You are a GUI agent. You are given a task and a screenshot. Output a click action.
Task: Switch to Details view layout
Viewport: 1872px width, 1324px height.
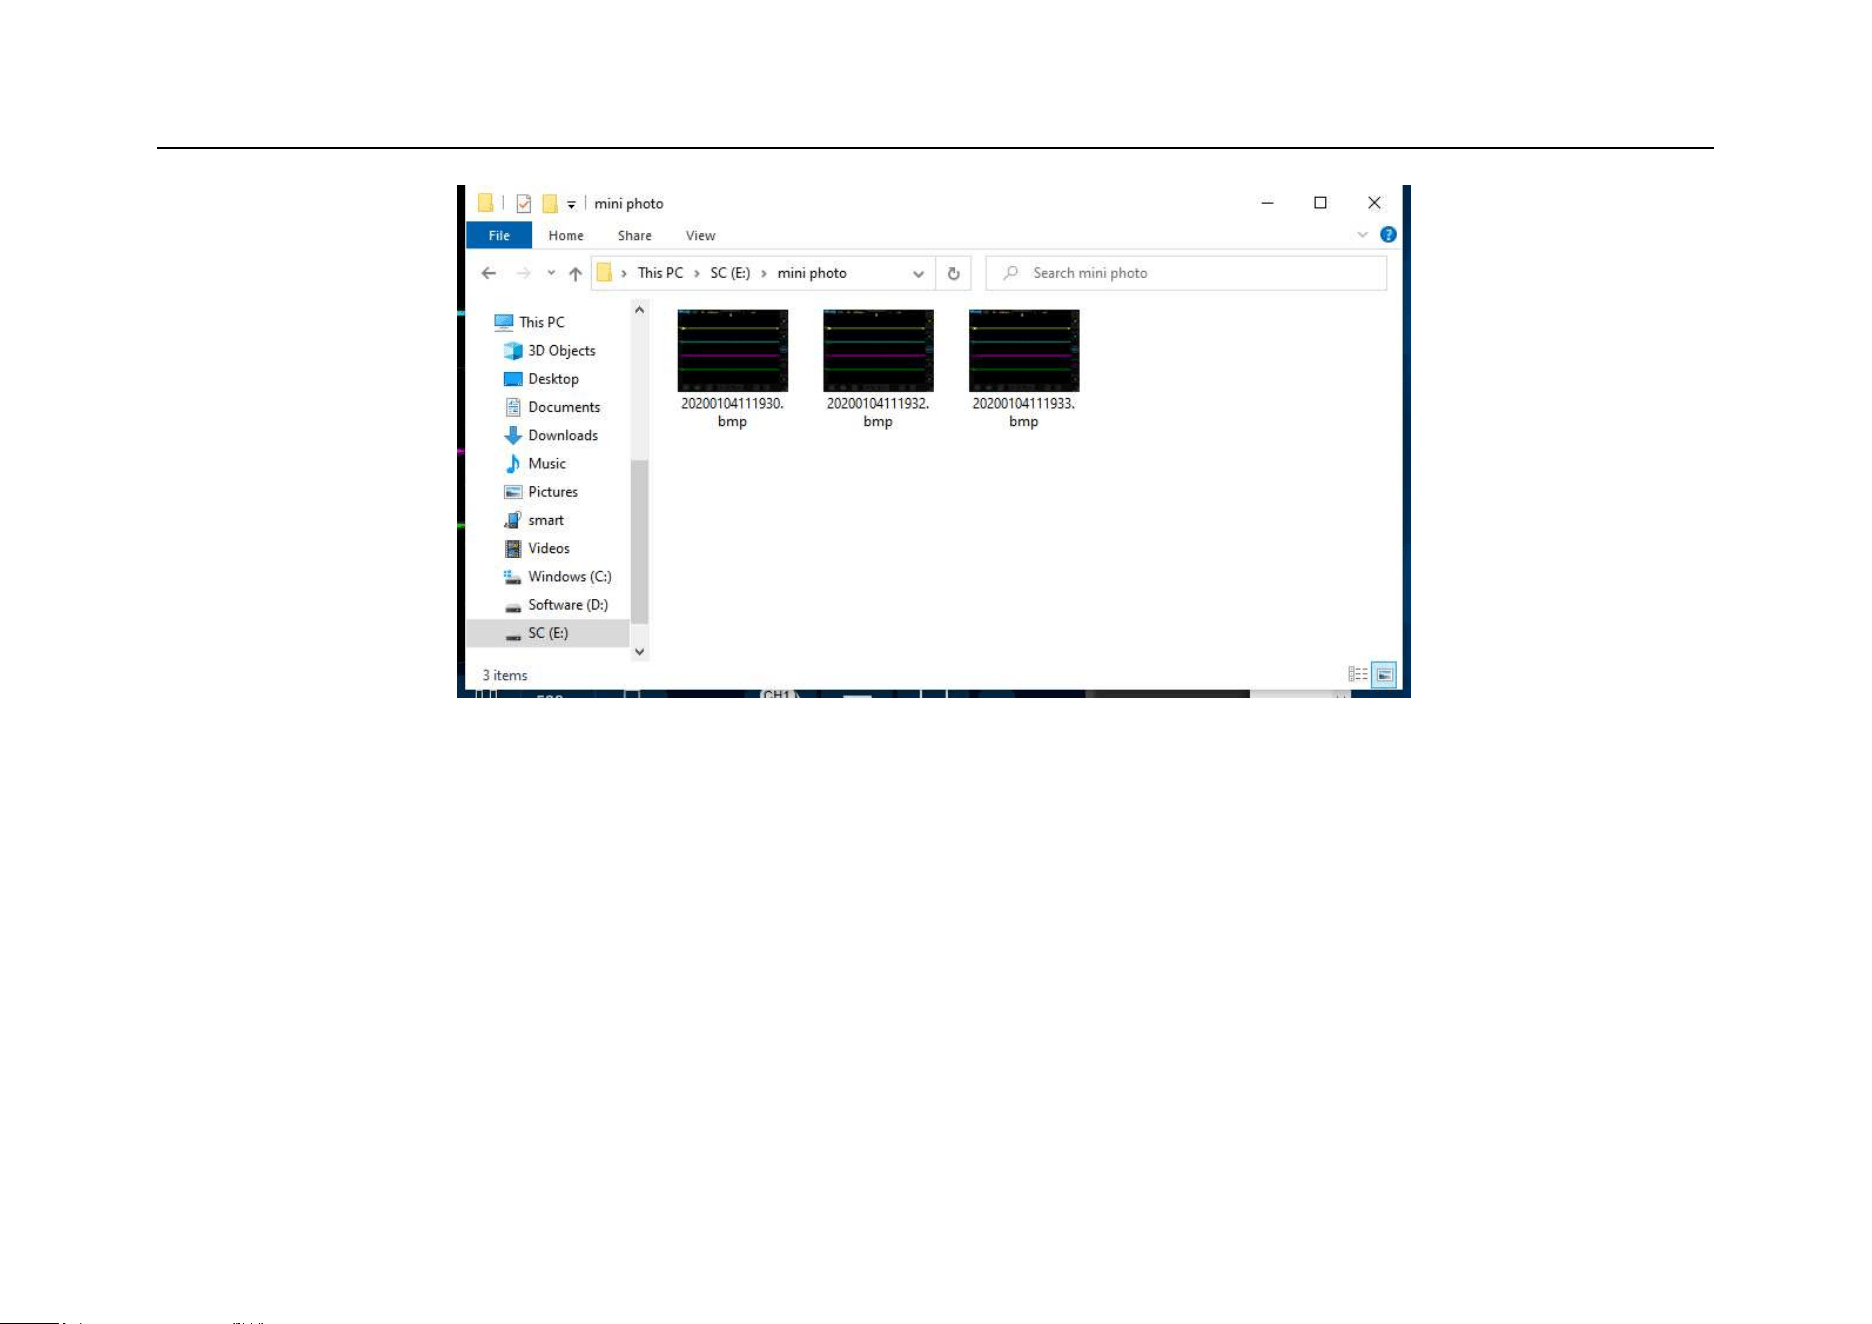1357,675
